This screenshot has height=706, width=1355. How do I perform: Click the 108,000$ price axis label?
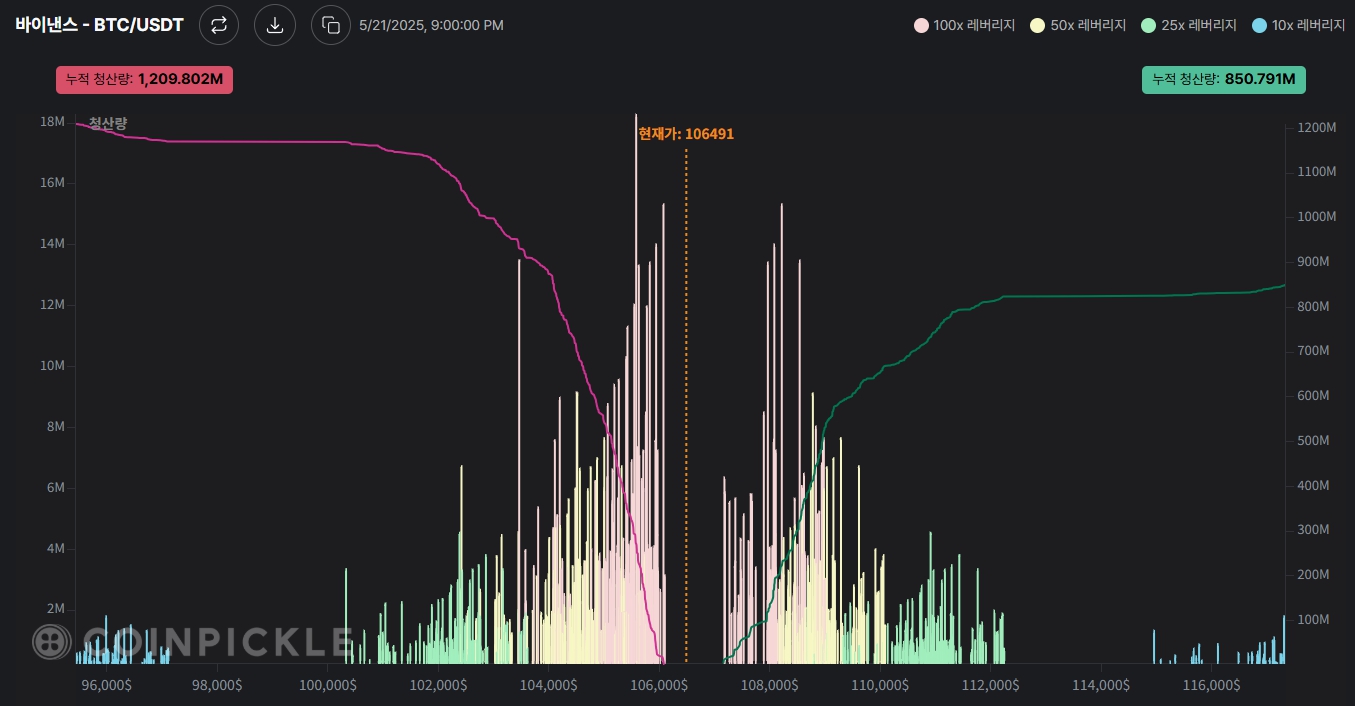[770, 685]
